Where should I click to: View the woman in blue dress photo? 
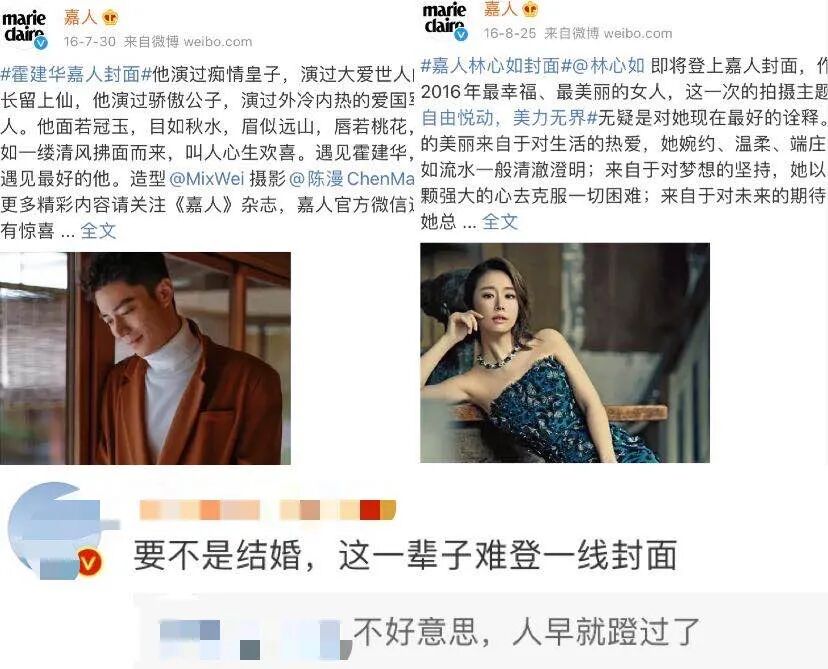point(565,353)
